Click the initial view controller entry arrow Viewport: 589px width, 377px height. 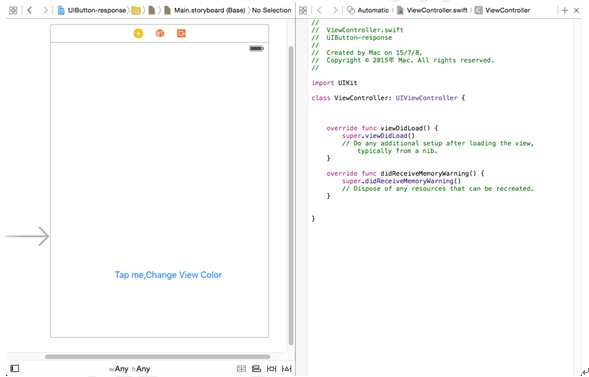coord(28,236)
